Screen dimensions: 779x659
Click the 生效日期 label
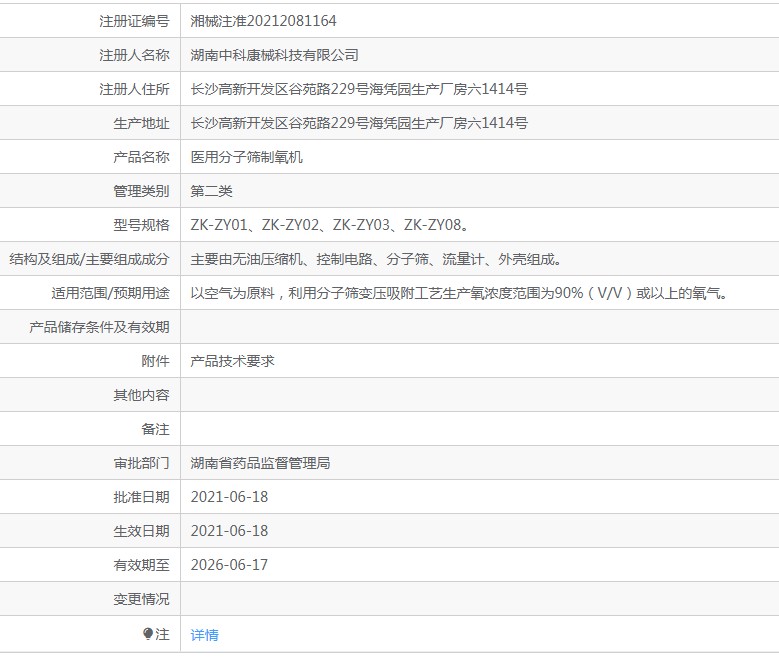pyautogui.click(x=142, y=531)
